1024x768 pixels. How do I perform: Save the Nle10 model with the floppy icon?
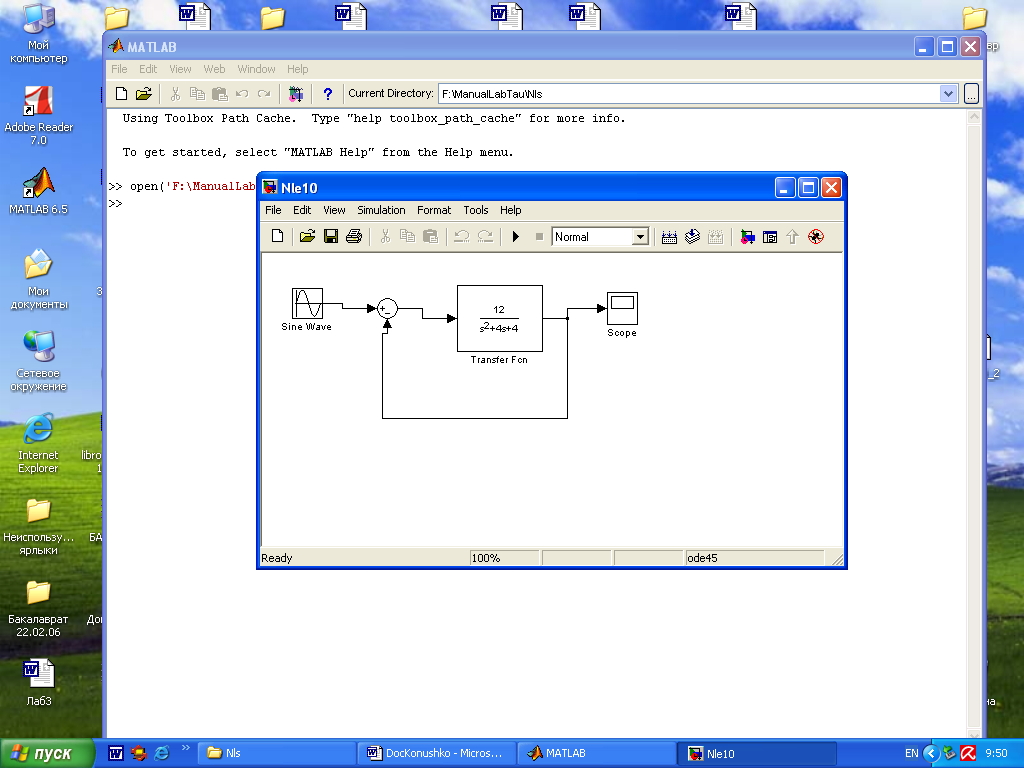tap(331, 236)
